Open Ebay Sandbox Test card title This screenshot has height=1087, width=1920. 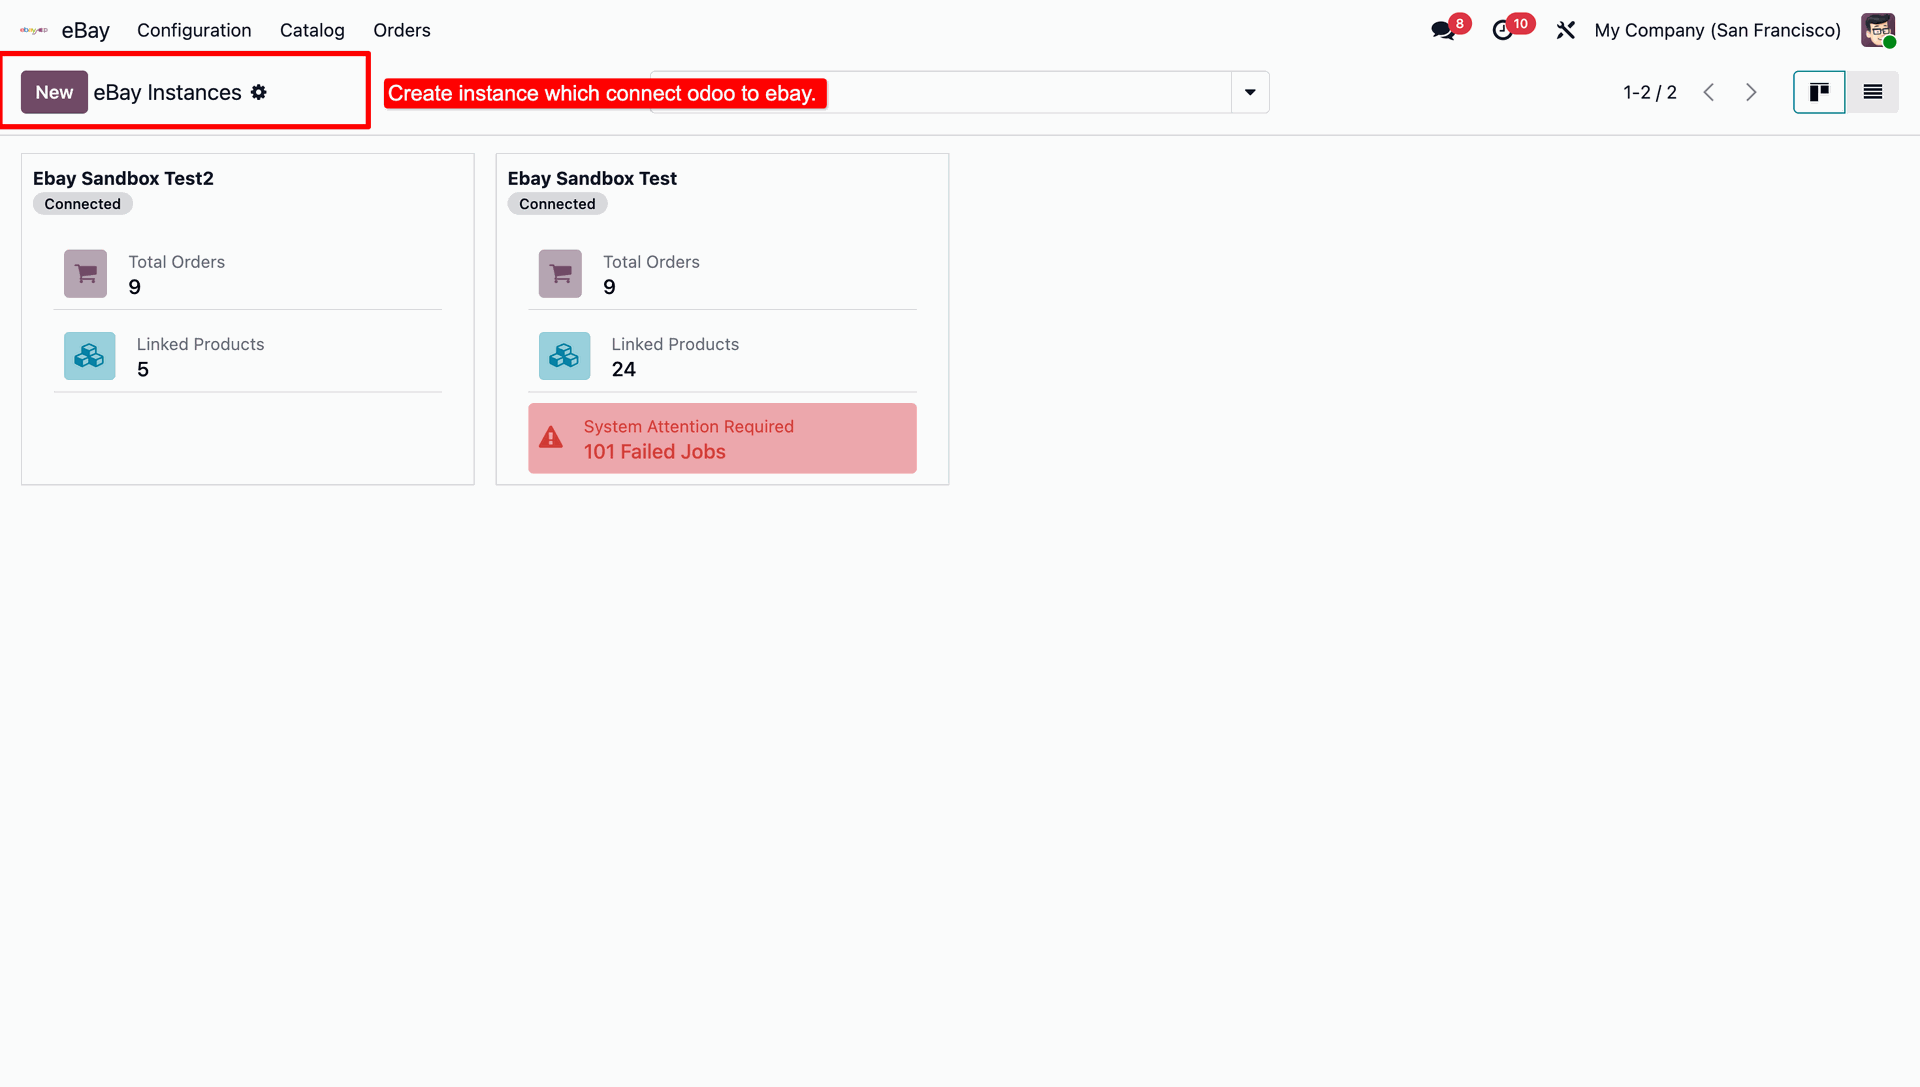pos(592,178)
